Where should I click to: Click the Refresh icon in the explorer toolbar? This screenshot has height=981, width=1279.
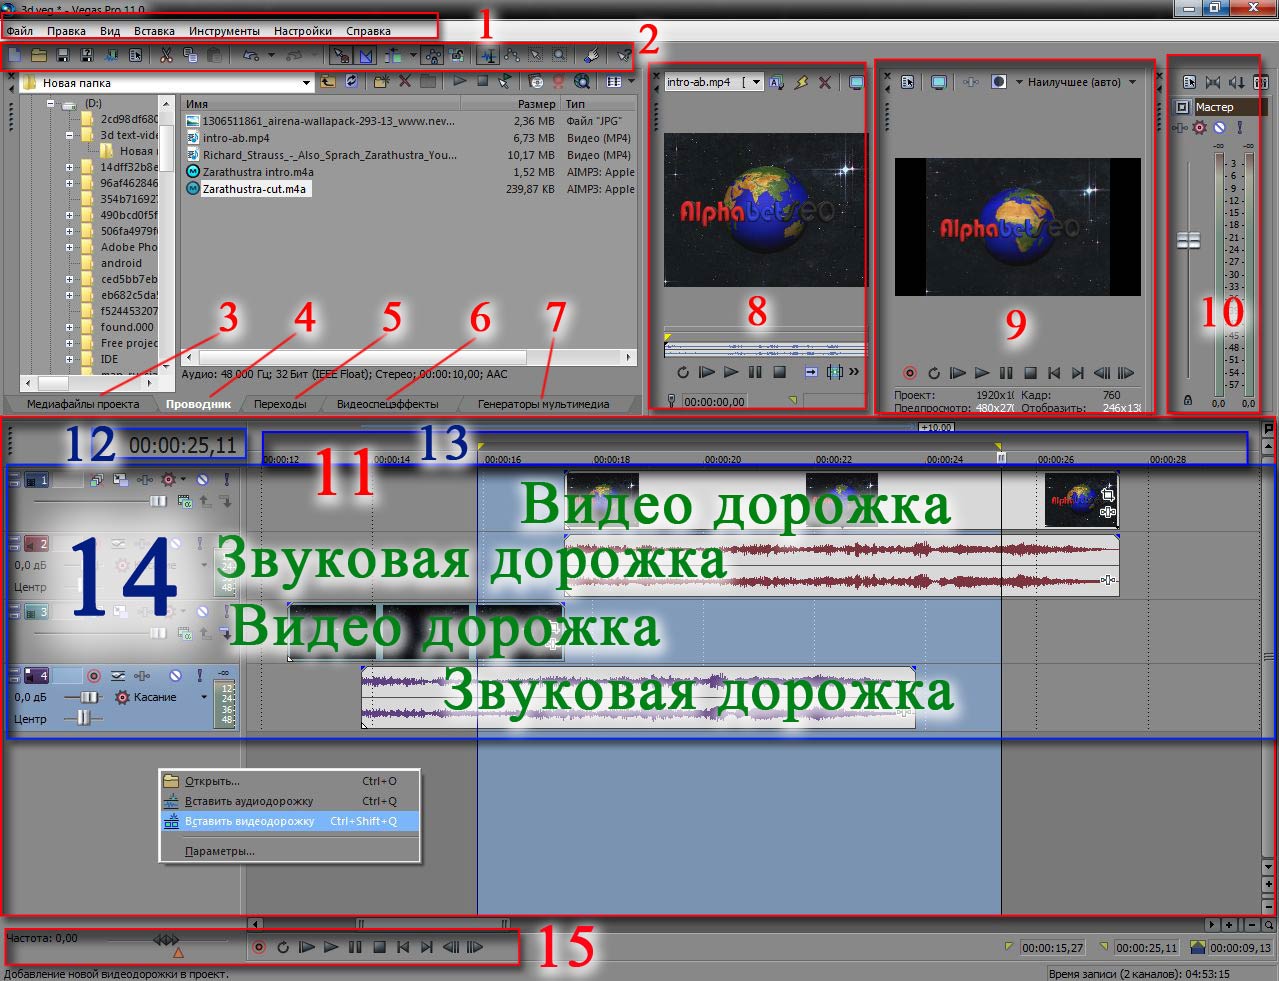click(x=352, y=82)
